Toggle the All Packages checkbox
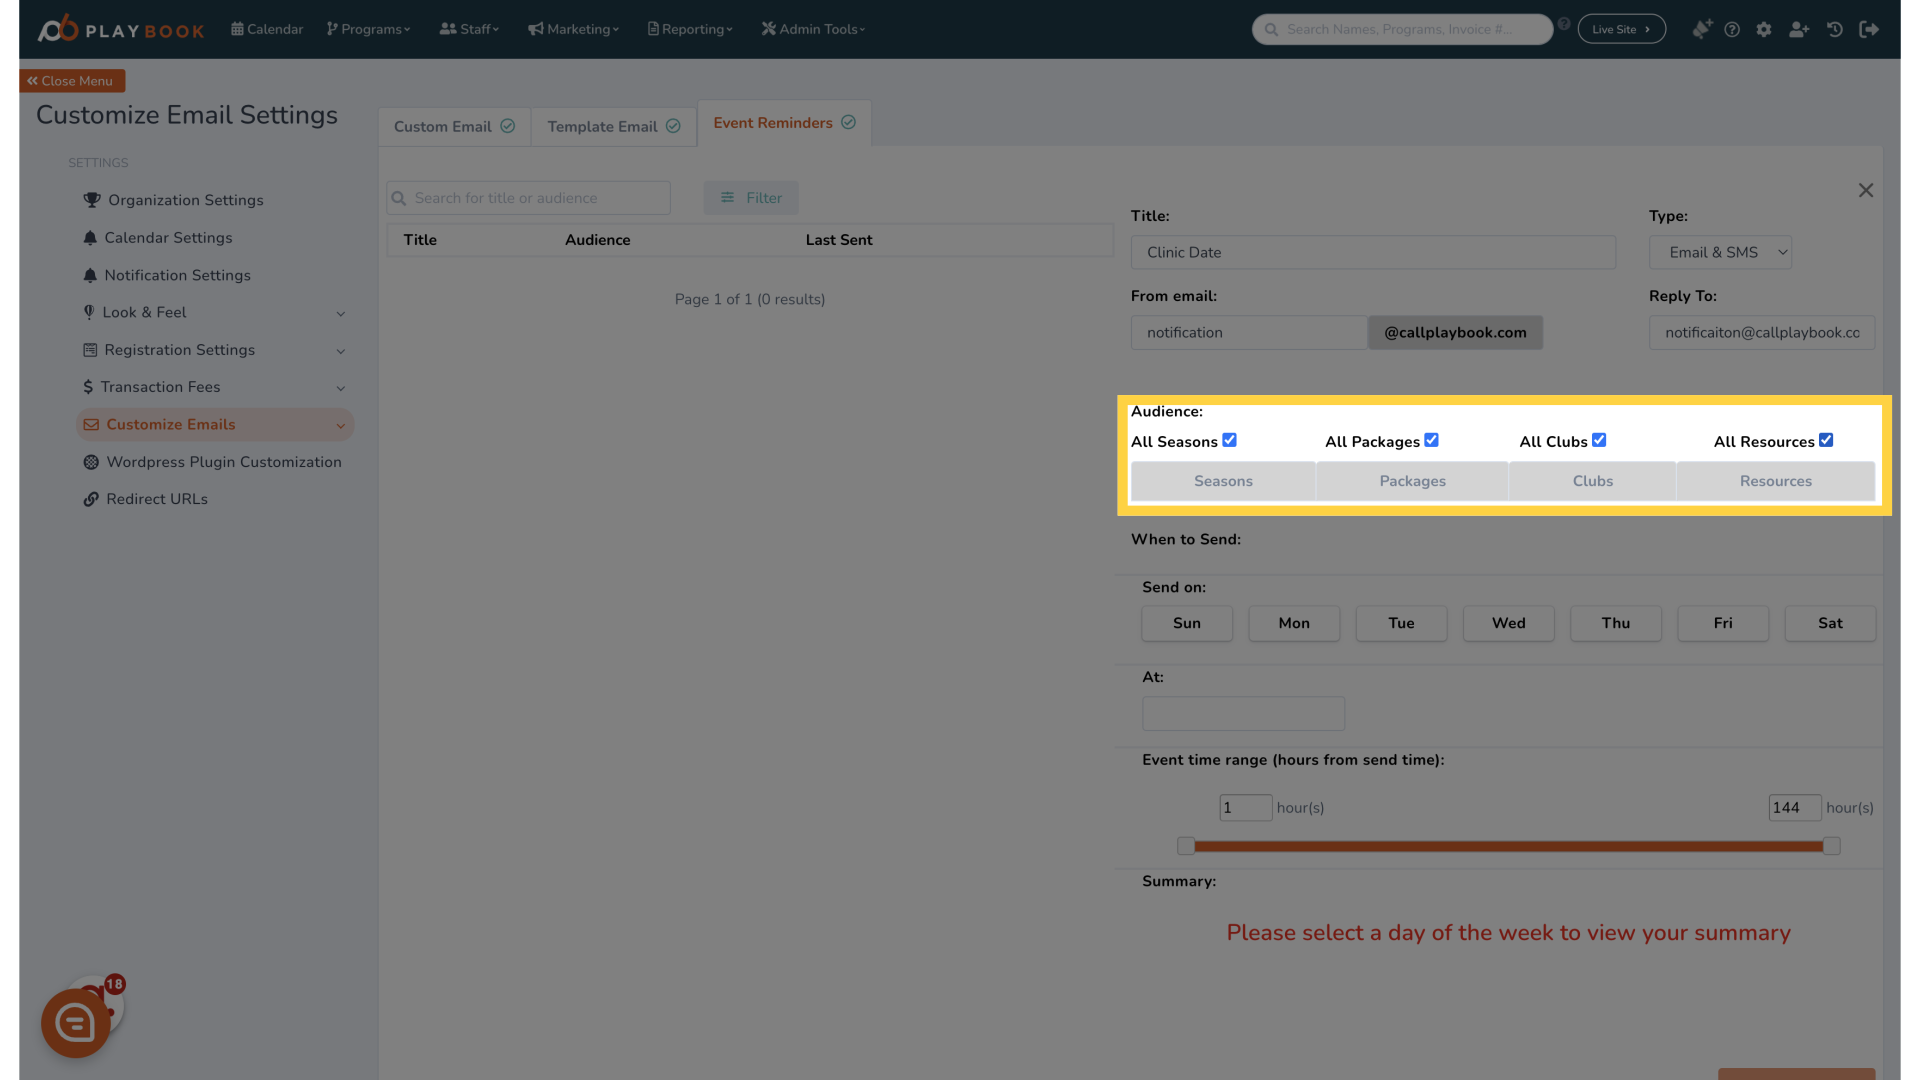This screenshot has width=1920, height=1080. [1431, 440]
